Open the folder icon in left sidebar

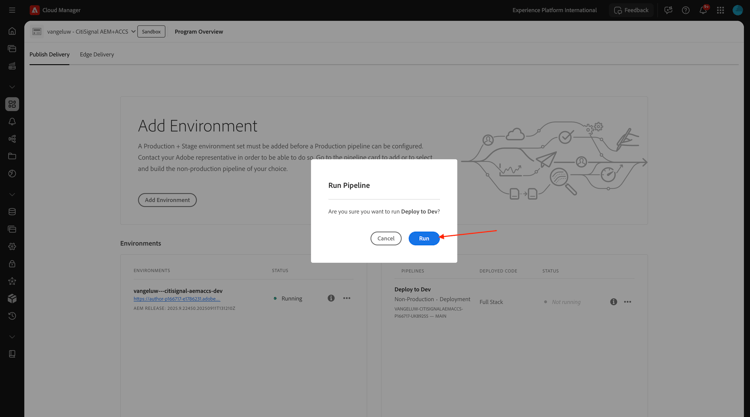click(12, 156)
